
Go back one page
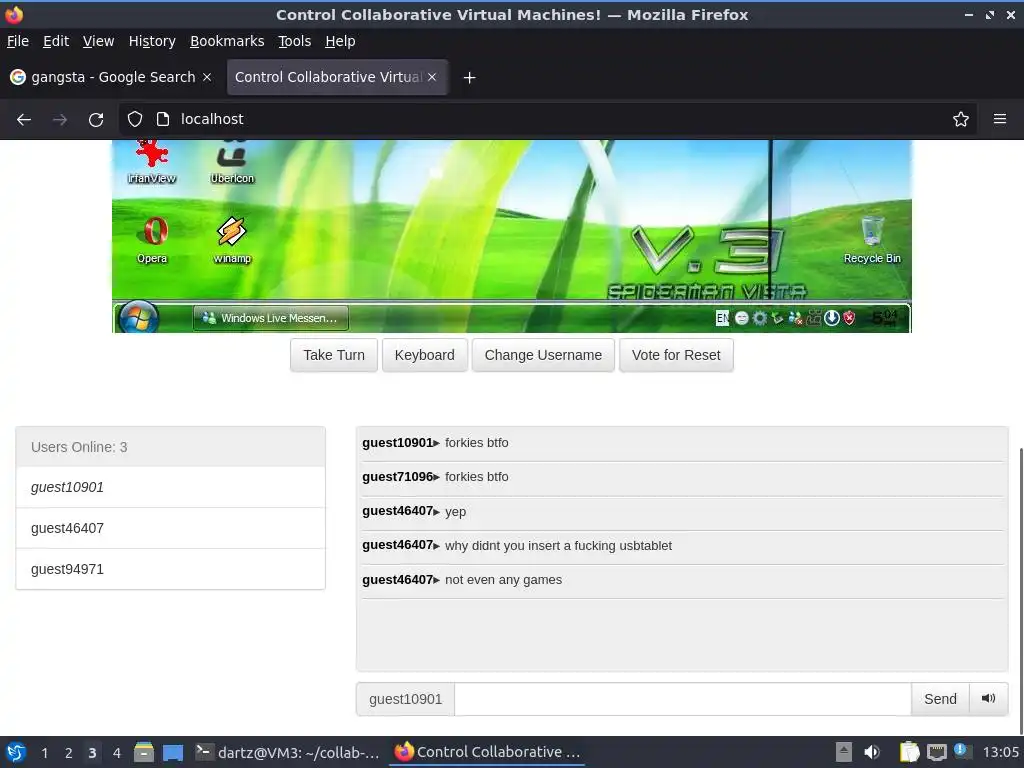pos(24,119)
